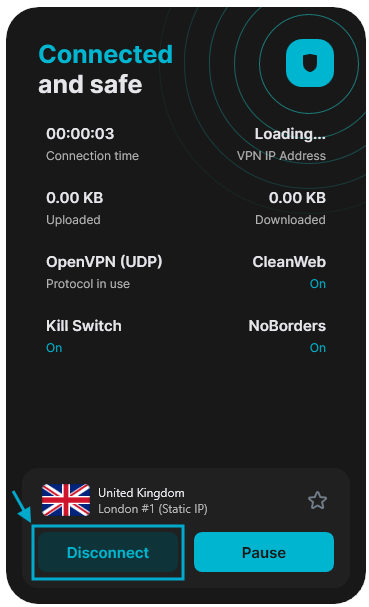Click the NoBorders label
This screenshot has height=607, width=369.
(x=287, y=326)
